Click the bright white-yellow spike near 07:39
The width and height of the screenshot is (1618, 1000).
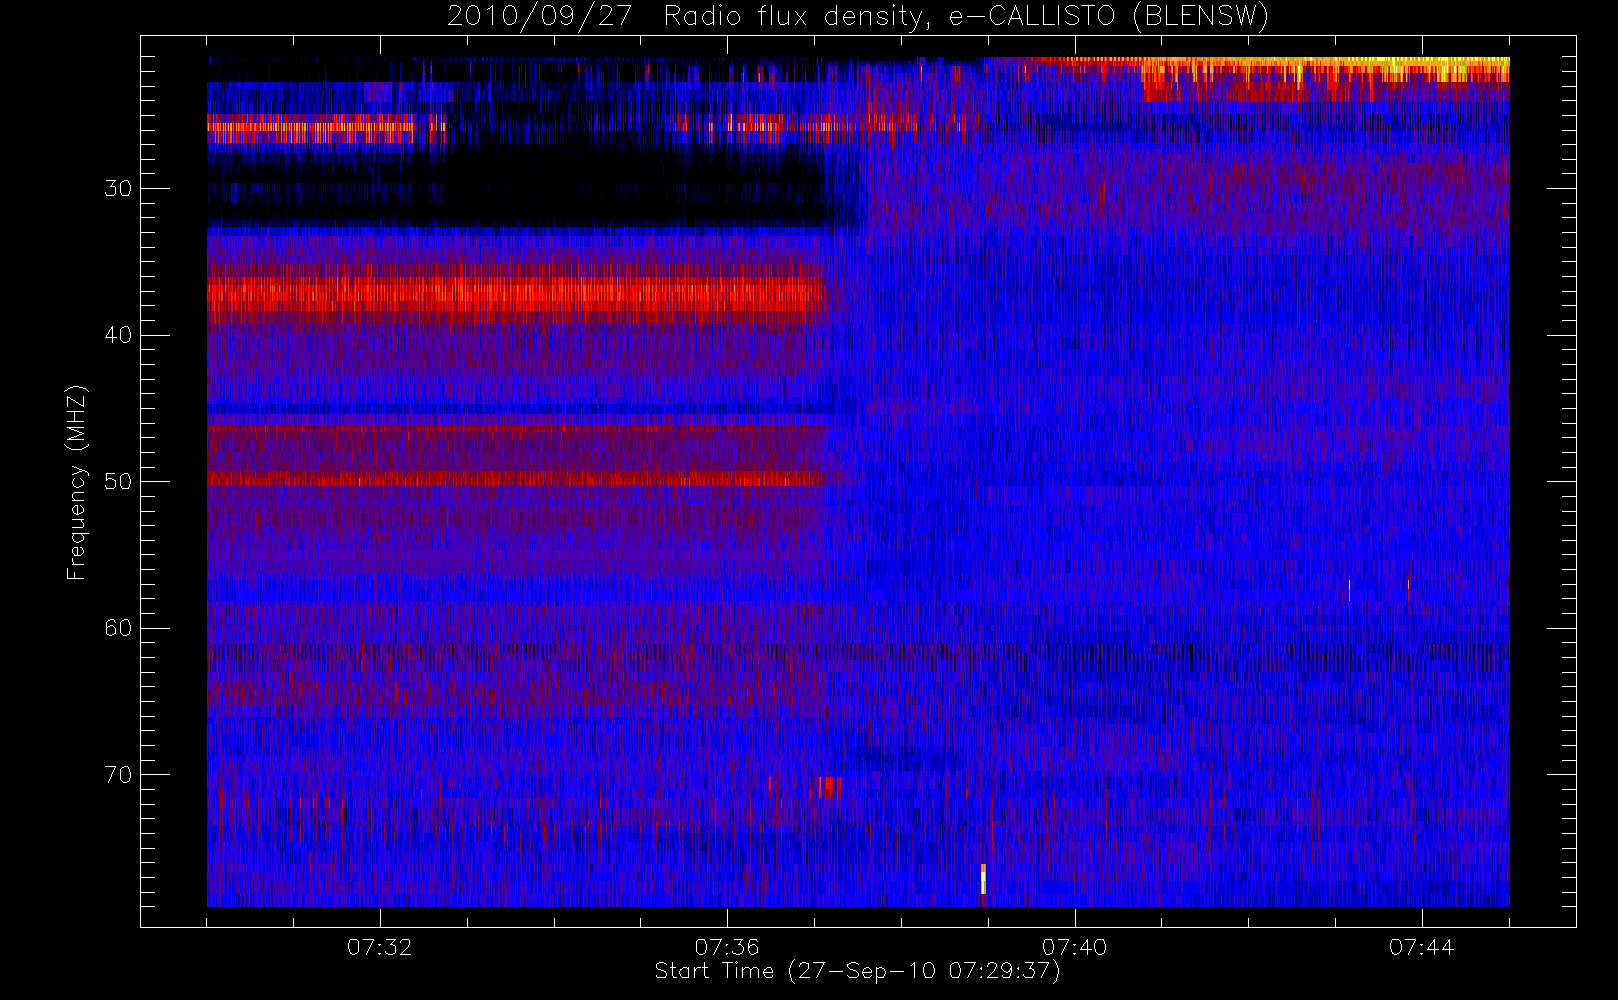click(x=983, y=879)
